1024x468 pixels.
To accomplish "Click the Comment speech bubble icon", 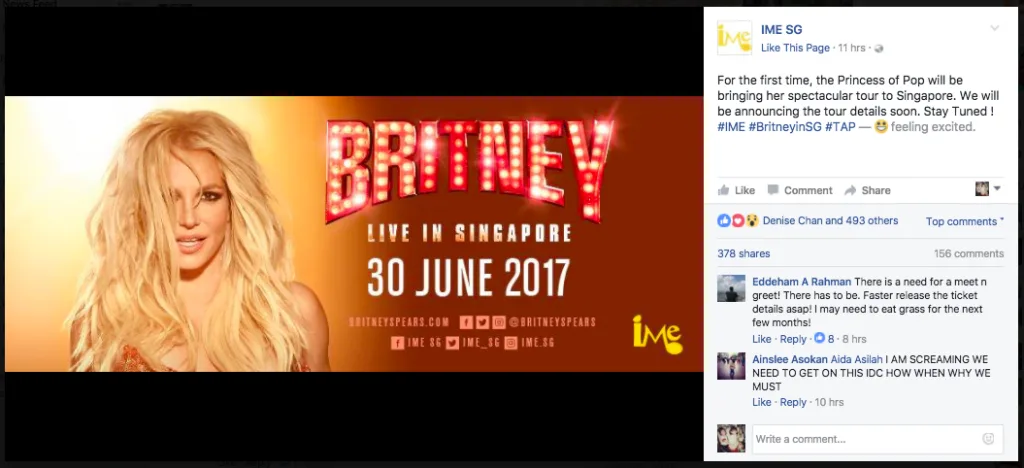I will (x=773, y=190).
